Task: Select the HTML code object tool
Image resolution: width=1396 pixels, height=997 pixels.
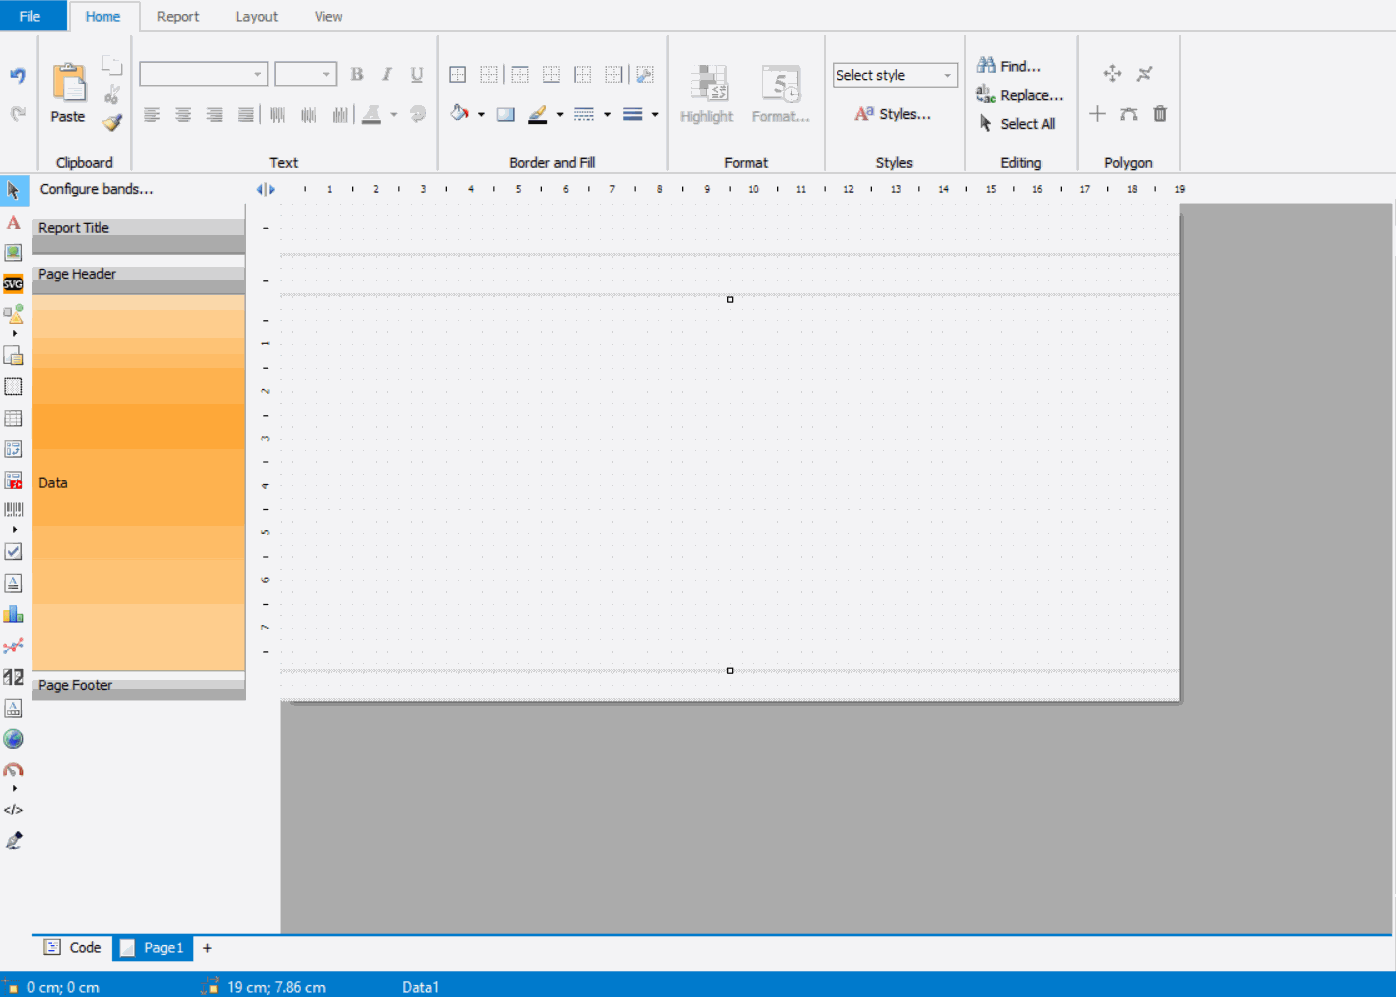Action: (x=13, y=810)
